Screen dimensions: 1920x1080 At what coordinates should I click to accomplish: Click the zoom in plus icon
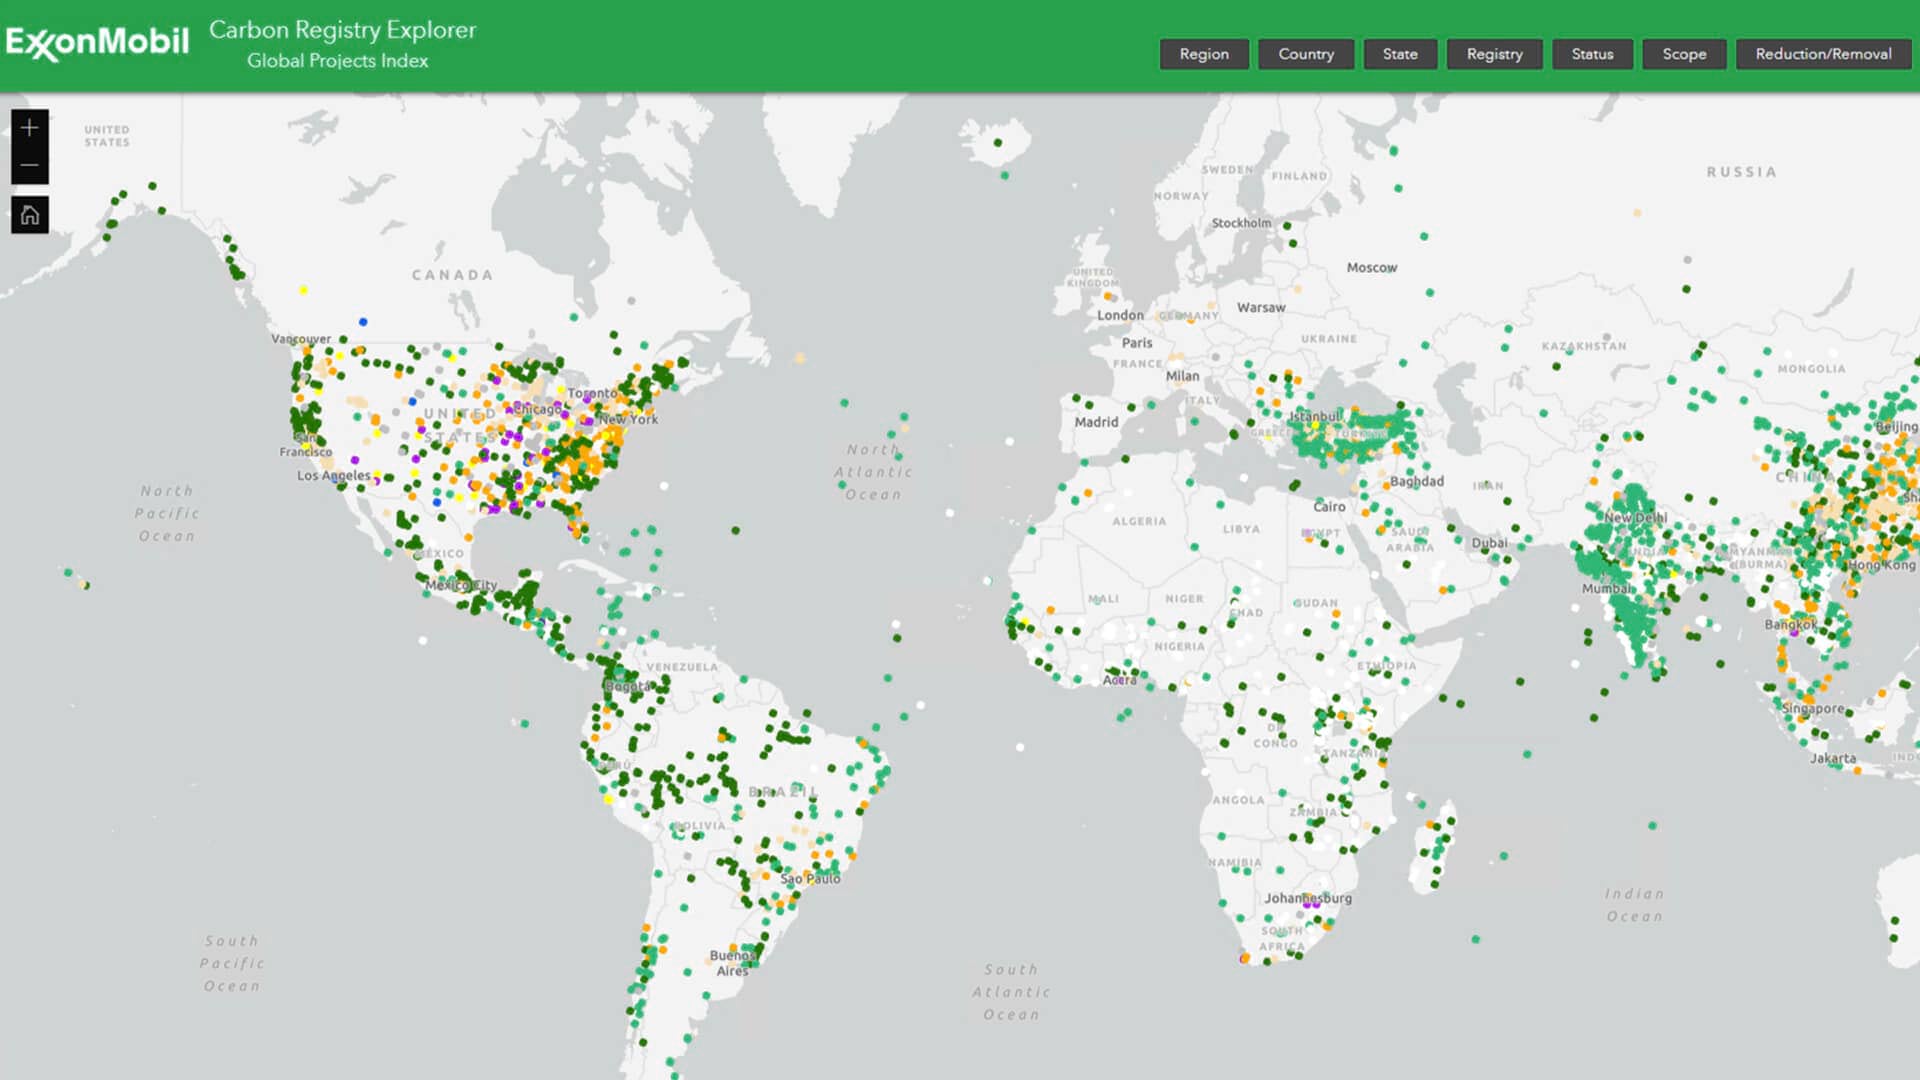29,128
